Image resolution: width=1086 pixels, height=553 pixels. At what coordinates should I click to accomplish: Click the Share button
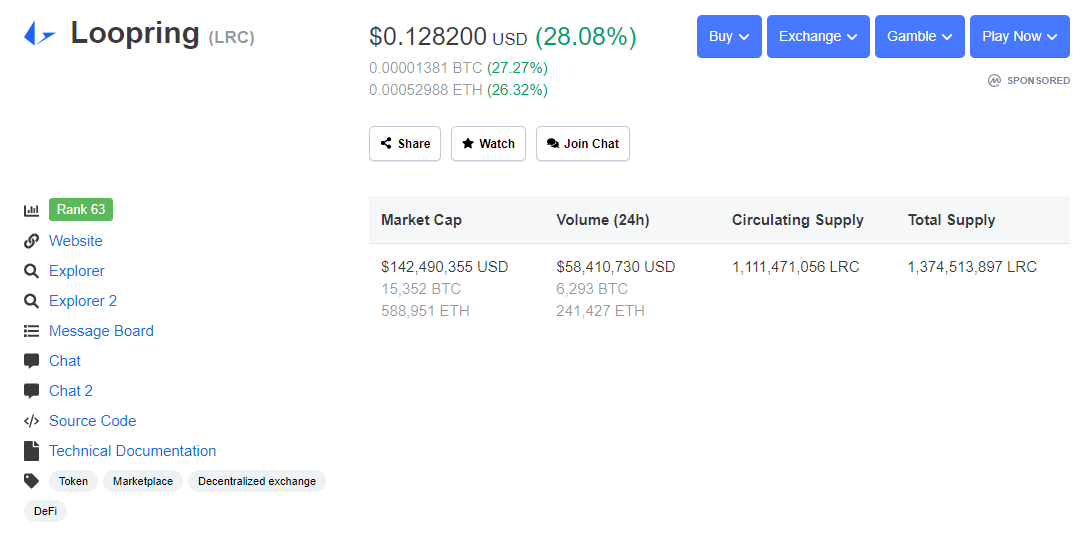(405, 143)
